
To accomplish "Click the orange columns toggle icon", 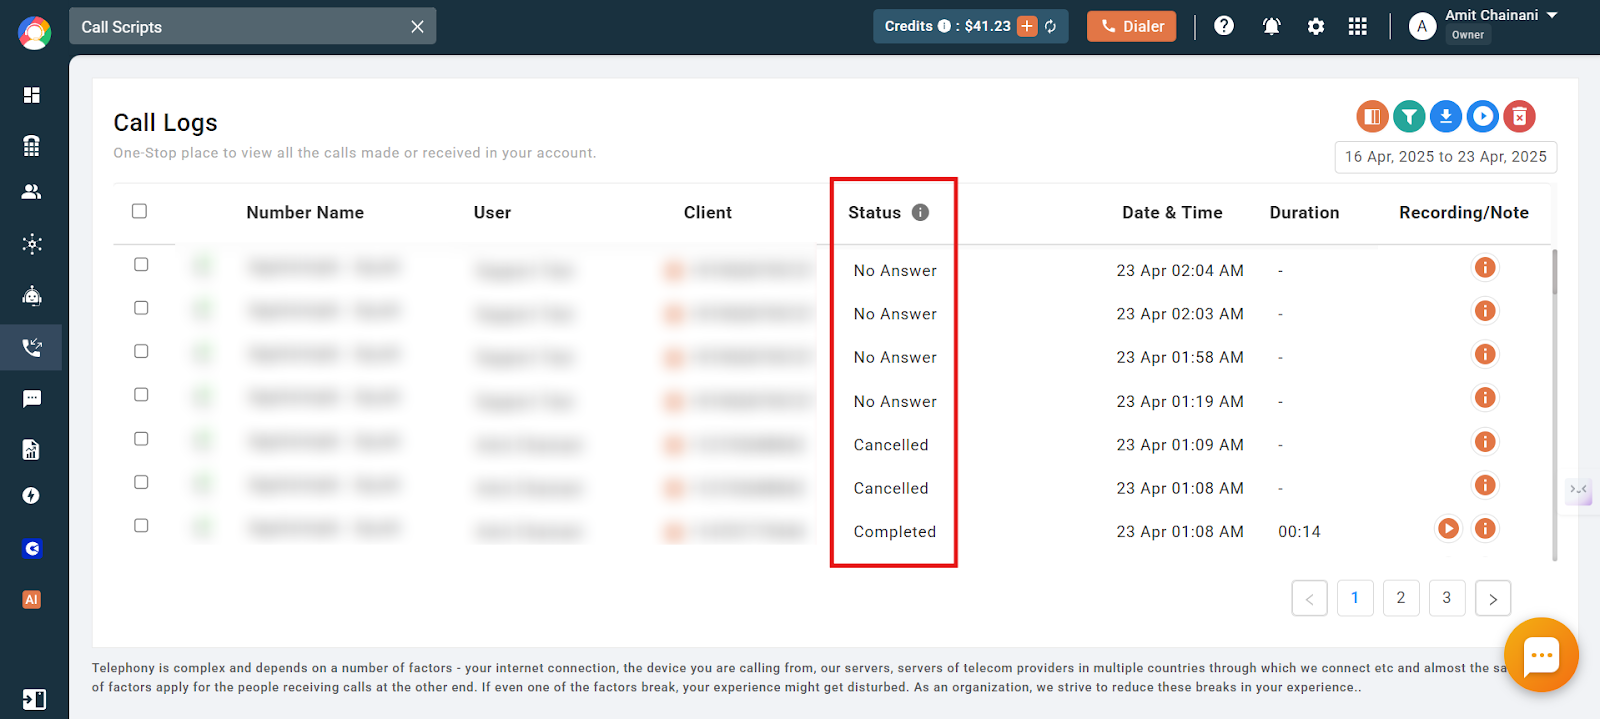I will pyautogui.click(x=1372, y=117).
